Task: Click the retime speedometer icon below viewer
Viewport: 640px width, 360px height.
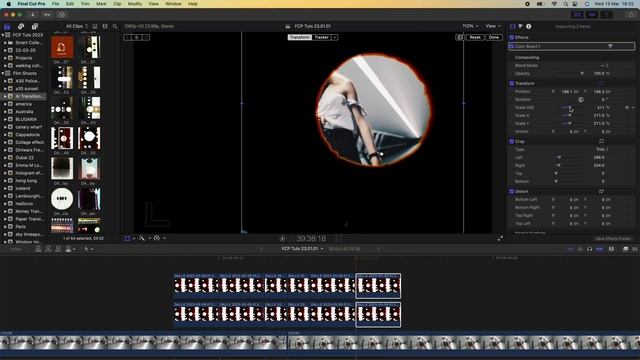Action: 157,238
